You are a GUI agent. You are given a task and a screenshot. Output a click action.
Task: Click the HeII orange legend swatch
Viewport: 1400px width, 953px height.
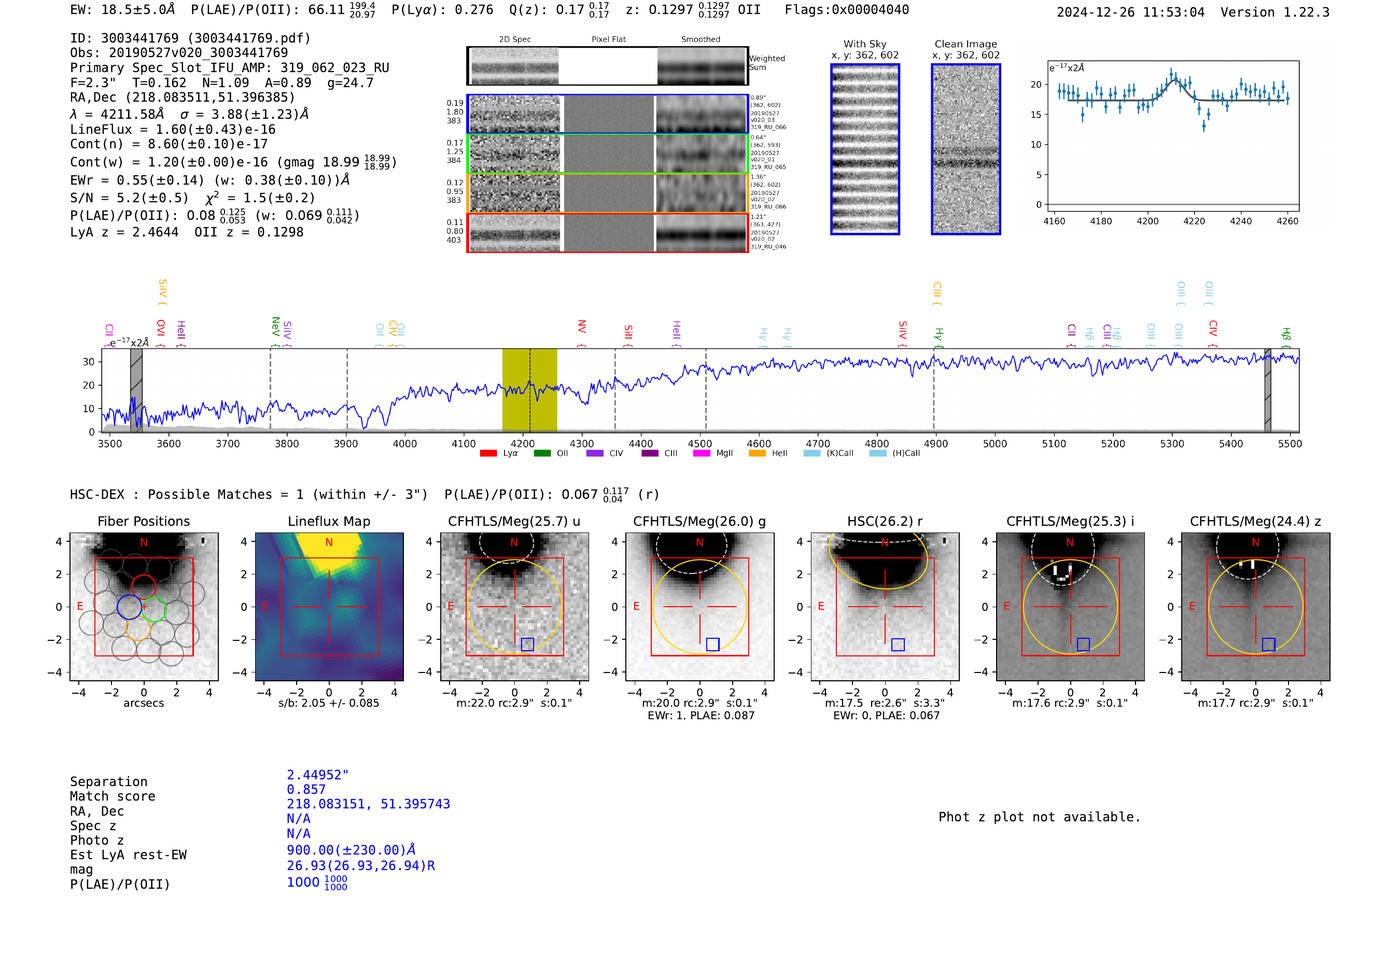click(x=757, y=453)
